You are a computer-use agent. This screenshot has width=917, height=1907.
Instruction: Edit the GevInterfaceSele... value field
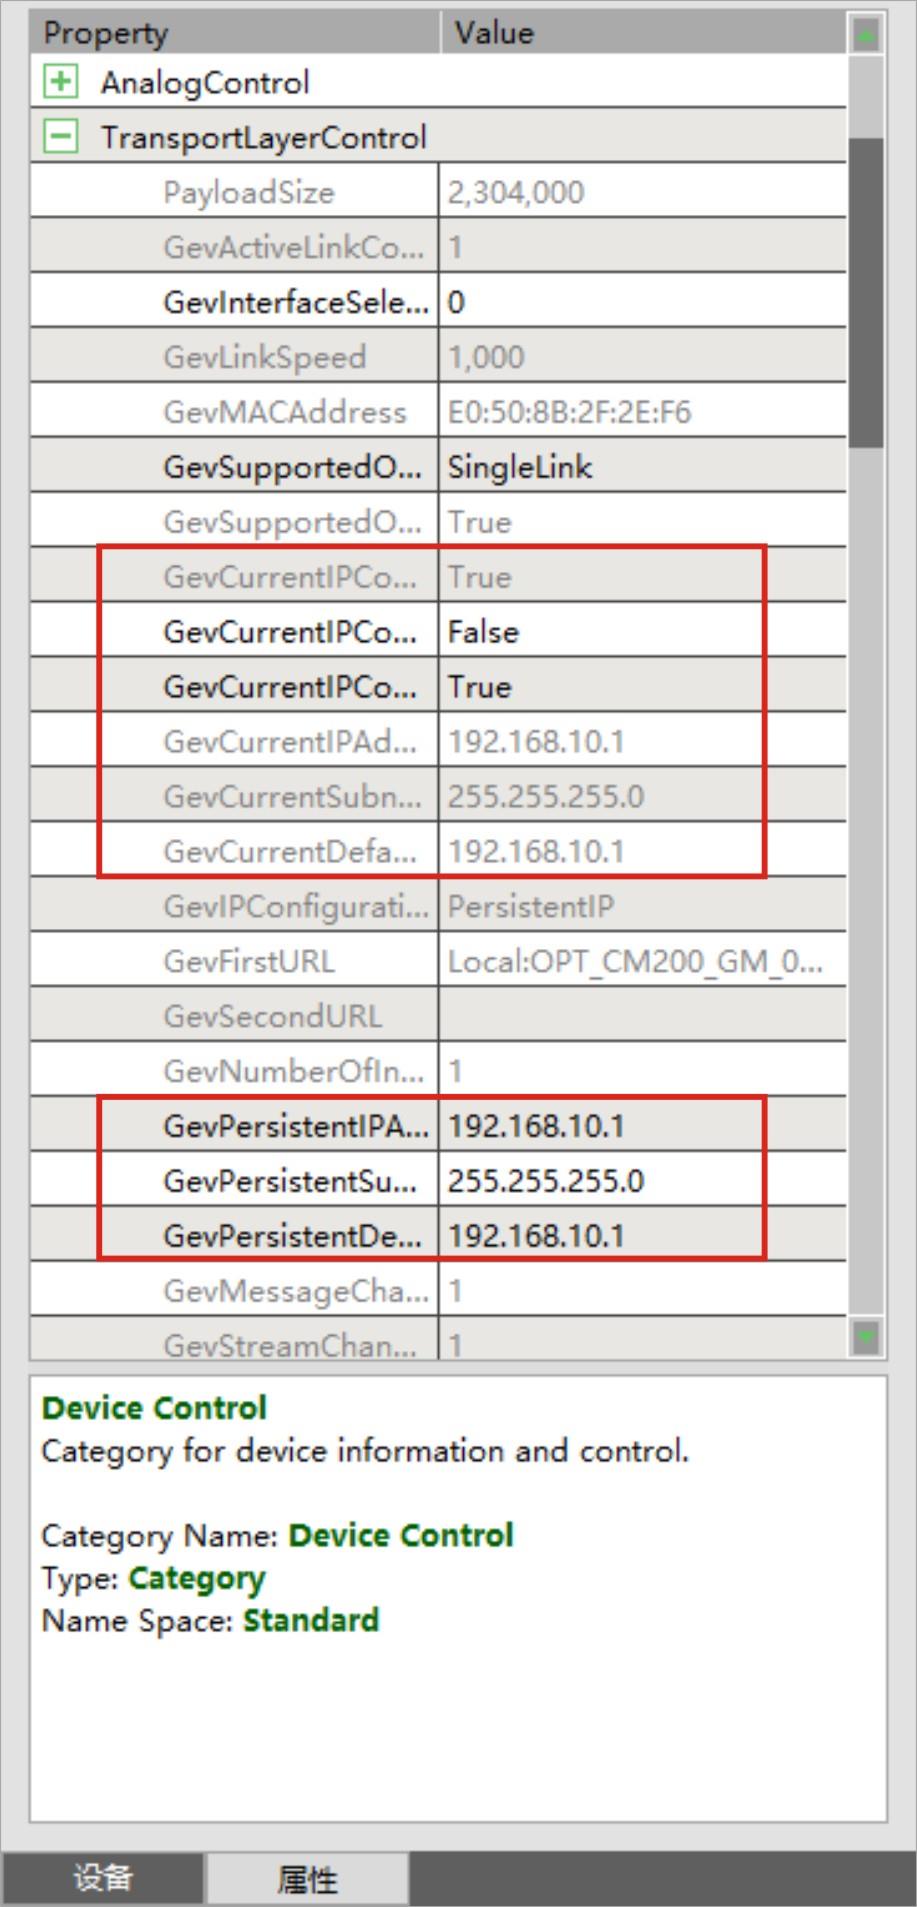click(640, 302)
